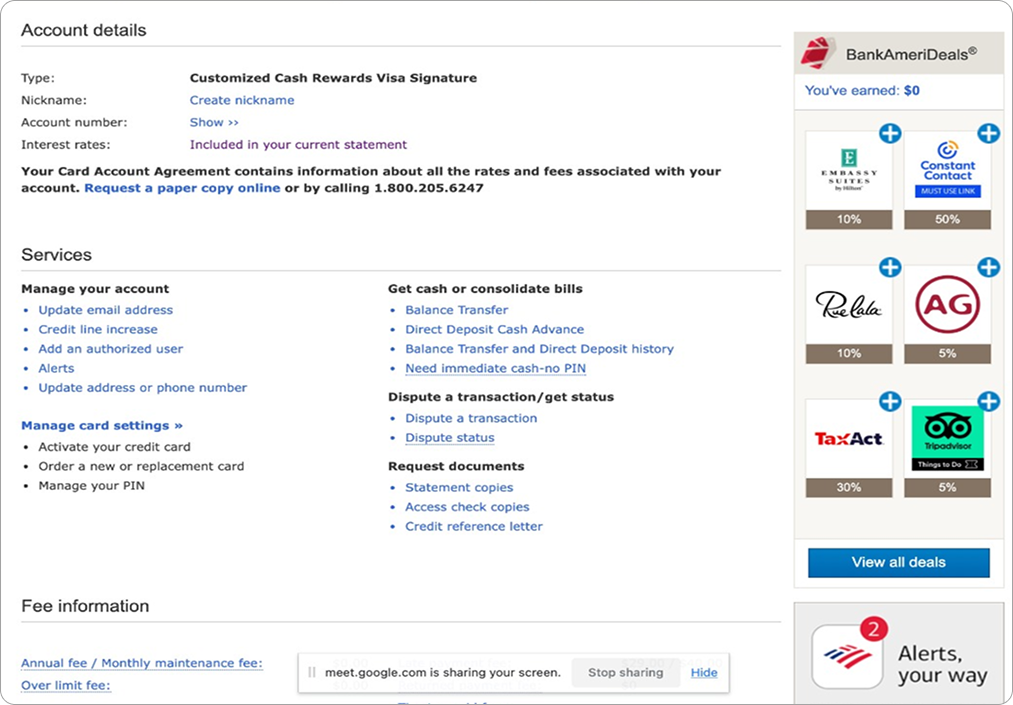Open Credit line increase link

[x=98, y=329]
